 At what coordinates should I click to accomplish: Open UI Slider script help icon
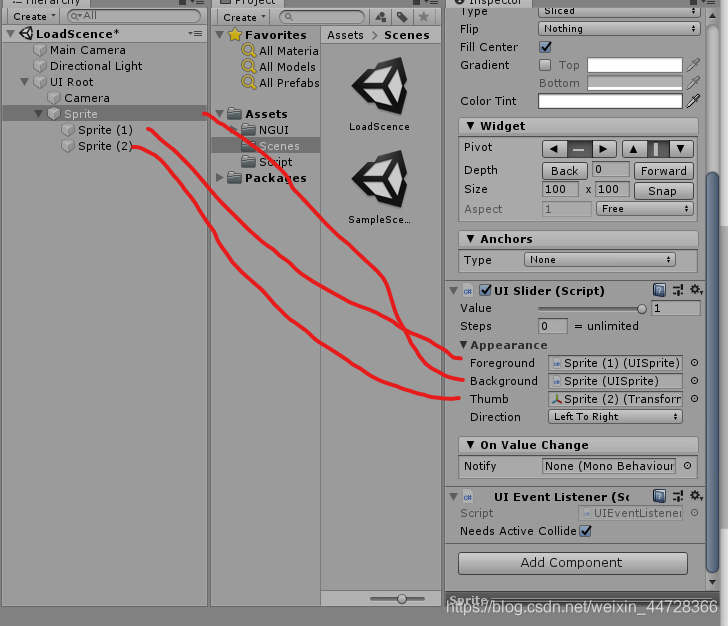click(x=659, y=290)
